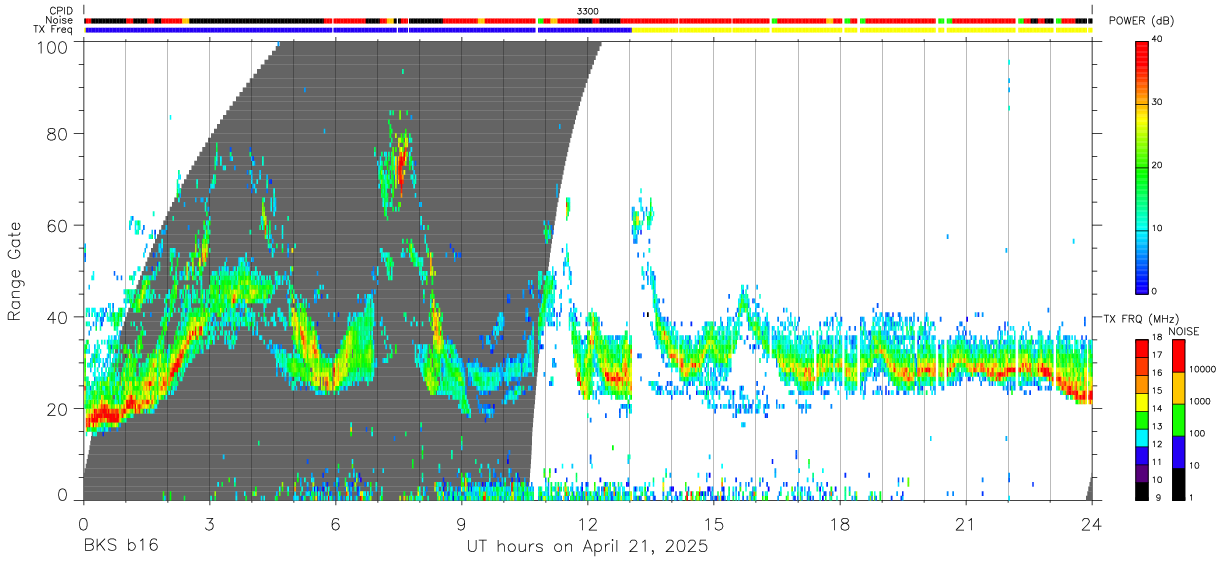Click the TX frequency colorbar legend
This screenshot has height=567, width=1228.
click(1142, 419)
